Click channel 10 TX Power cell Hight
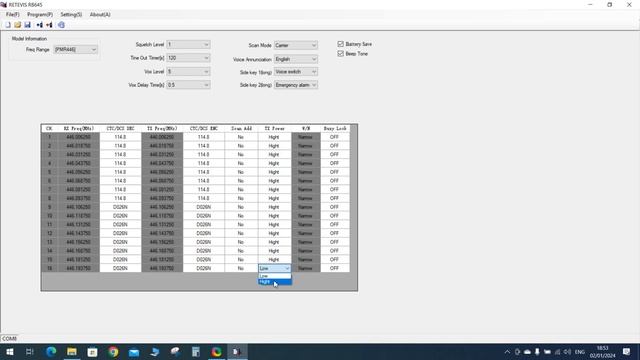The width and height of the screenshot is (640, 360). 274,216
